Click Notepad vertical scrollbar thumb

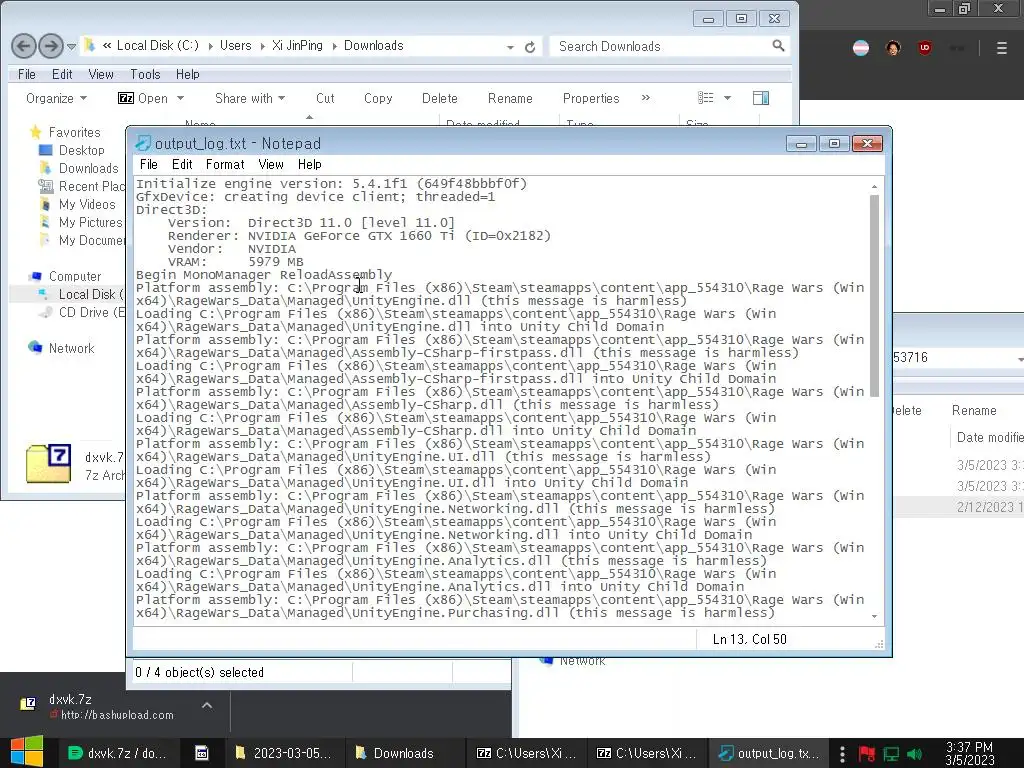pos(874,295)
